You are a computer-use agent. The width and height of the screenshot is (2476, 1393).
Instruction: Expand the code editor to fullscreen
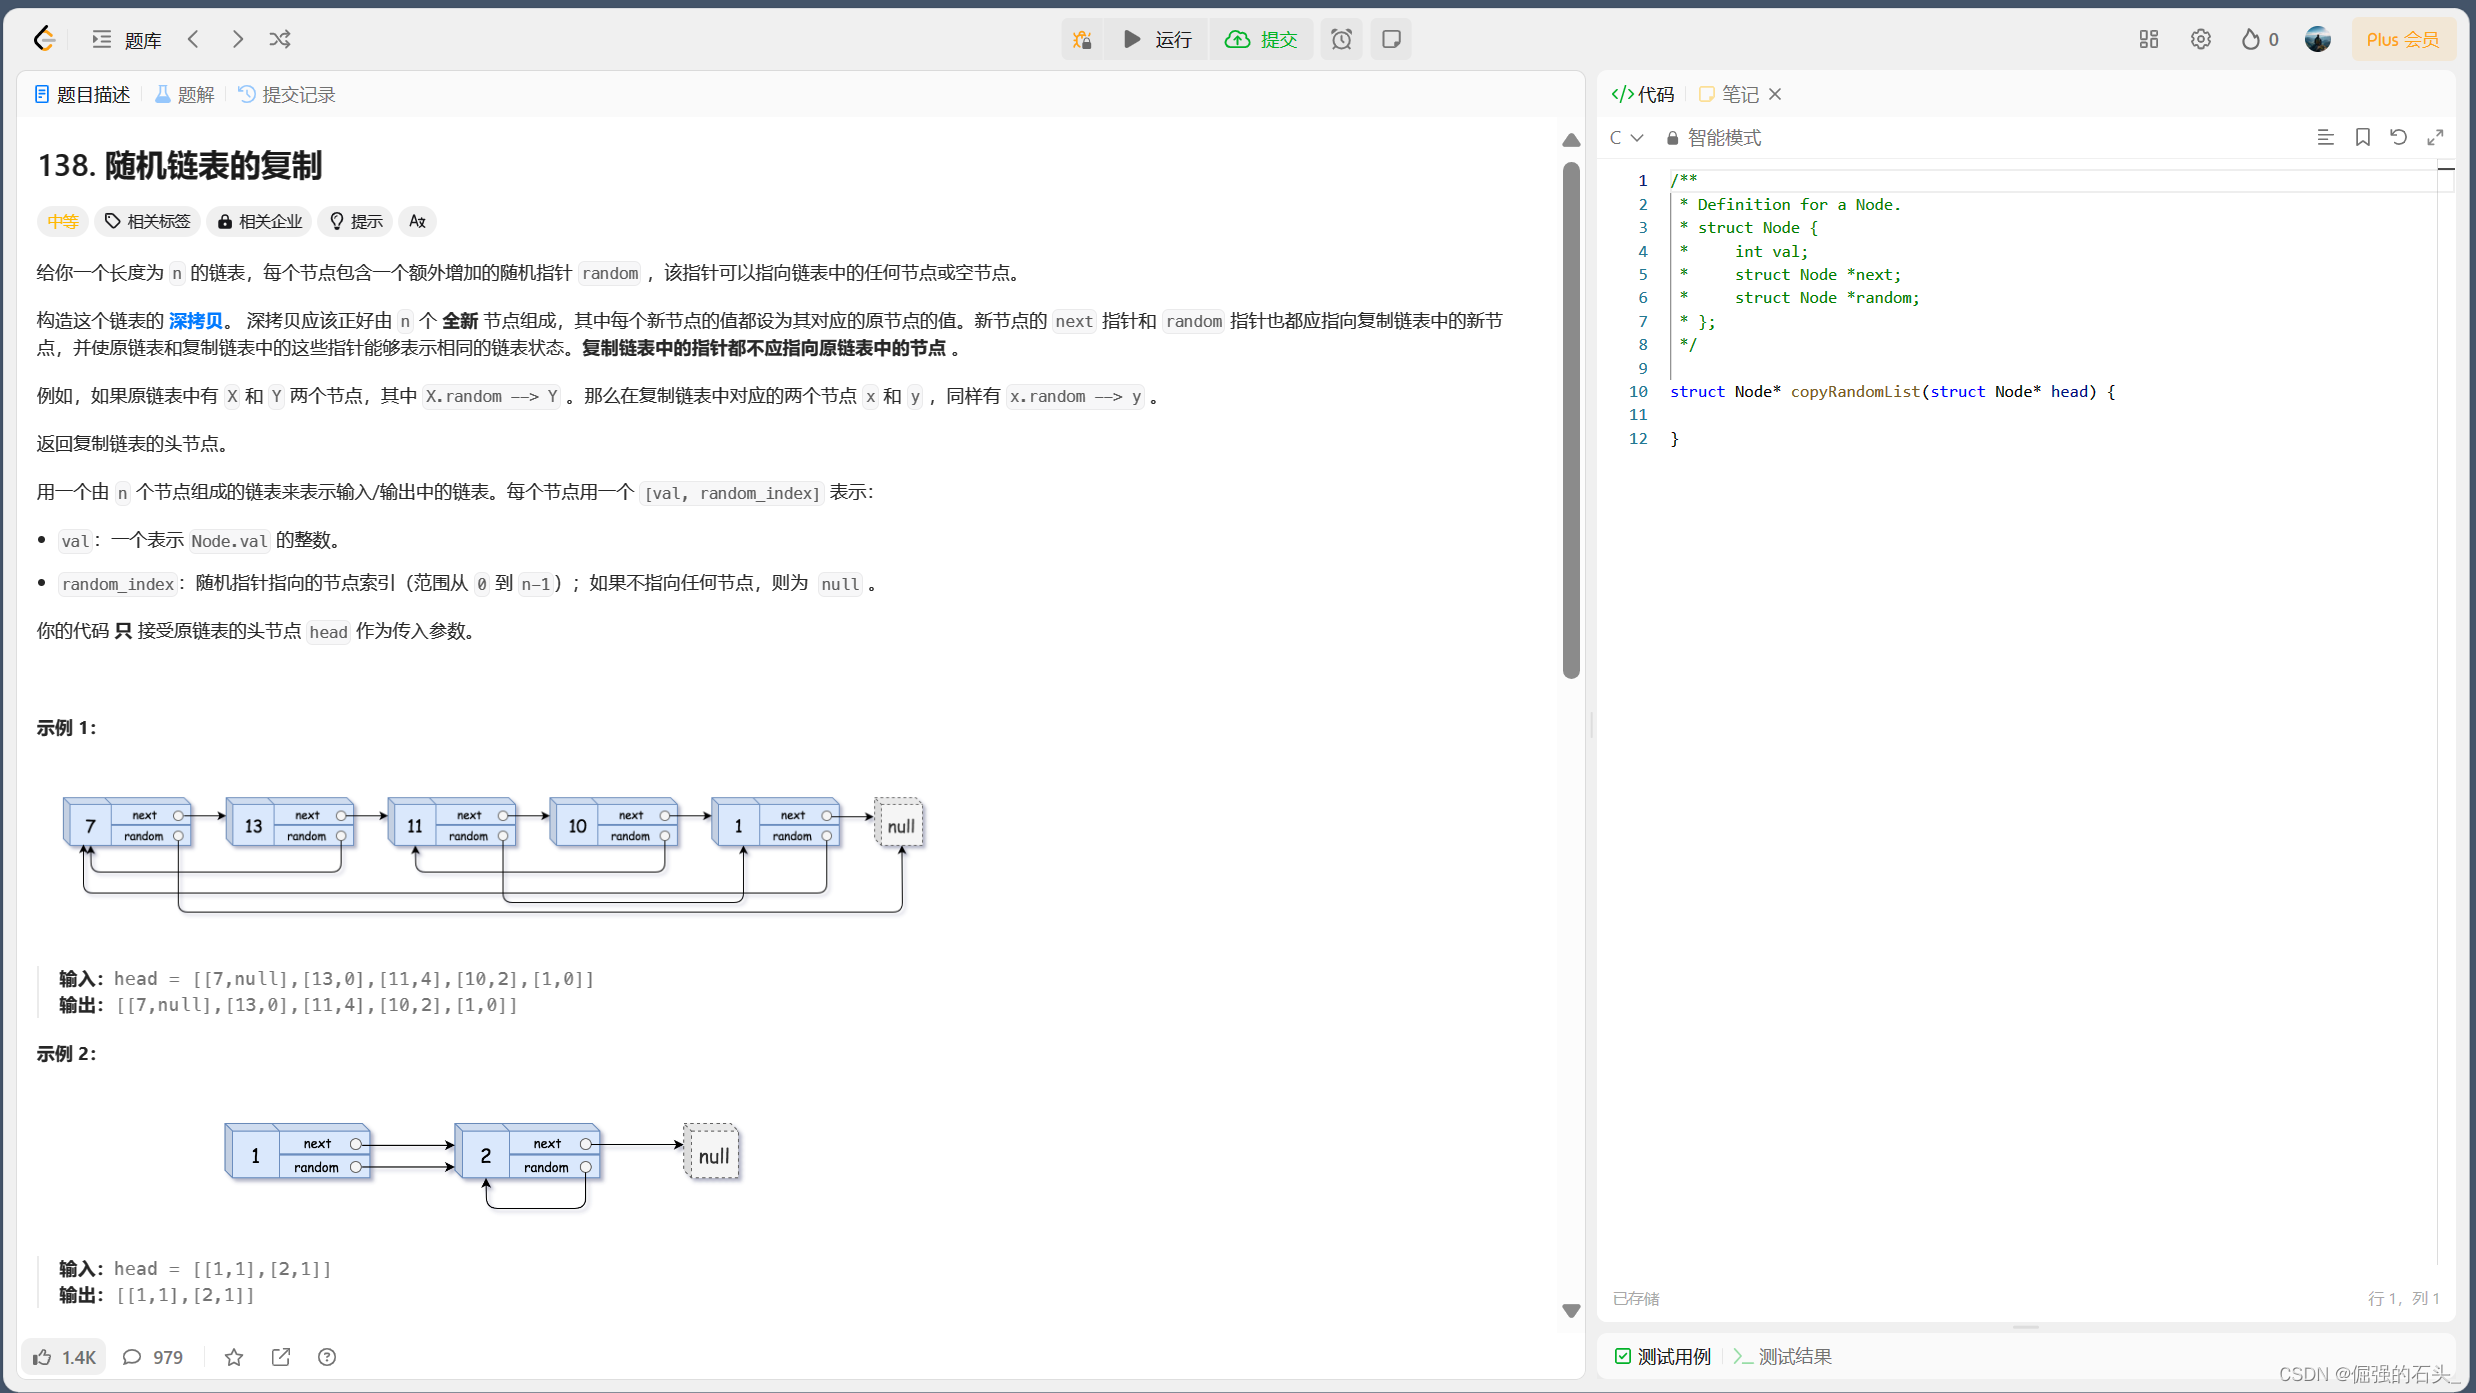coord(2435,137)
